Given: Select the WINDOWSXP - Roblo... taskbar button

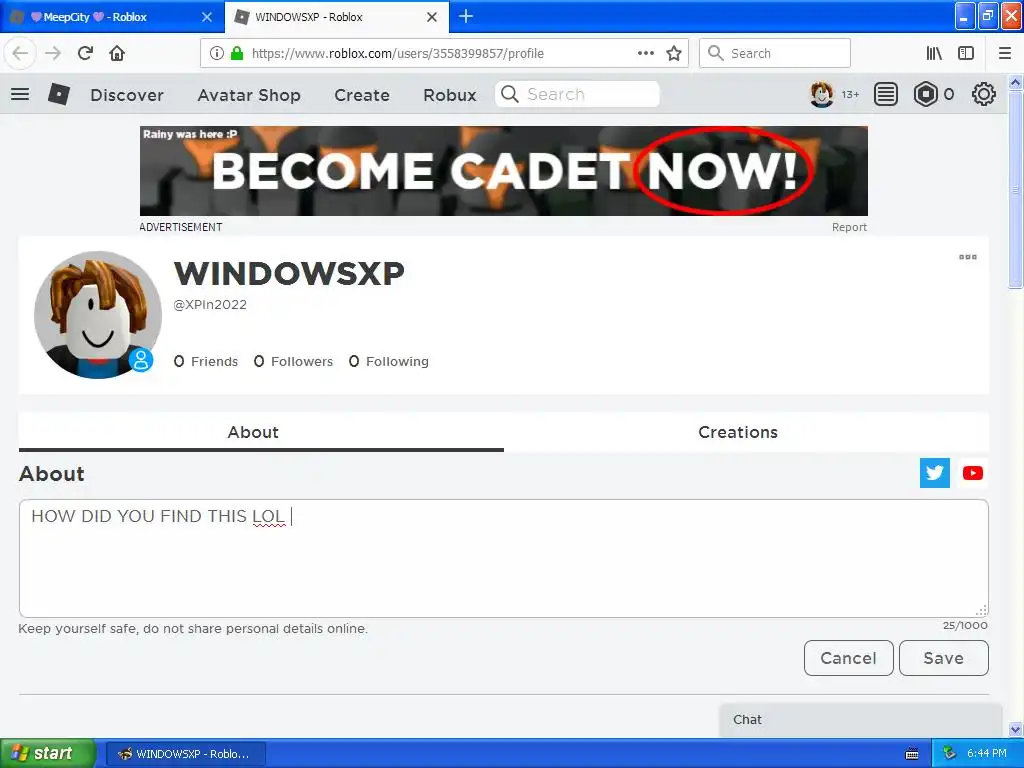Looking at the screenshot, I should coord(185,754).
